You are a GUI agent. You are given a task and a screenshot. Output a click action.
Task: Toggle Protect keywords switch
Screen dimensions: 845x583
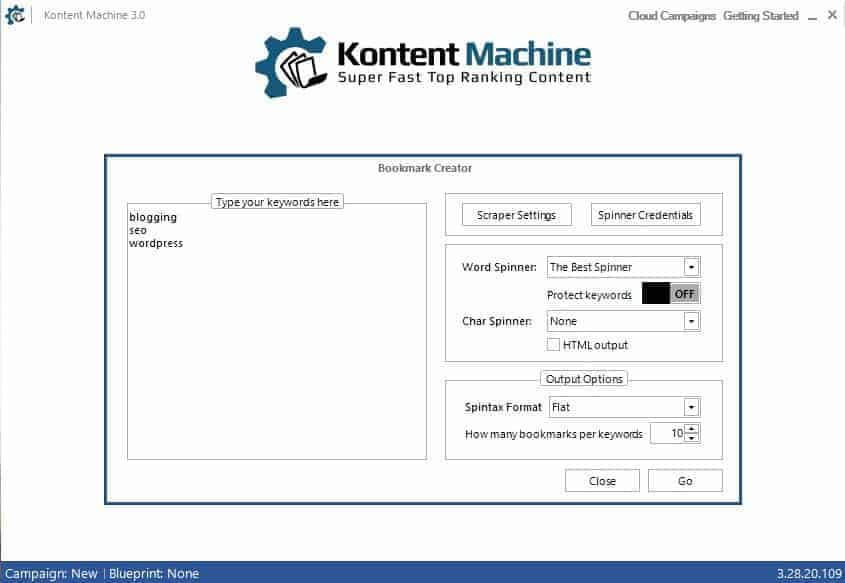click(x=670, y=294)
